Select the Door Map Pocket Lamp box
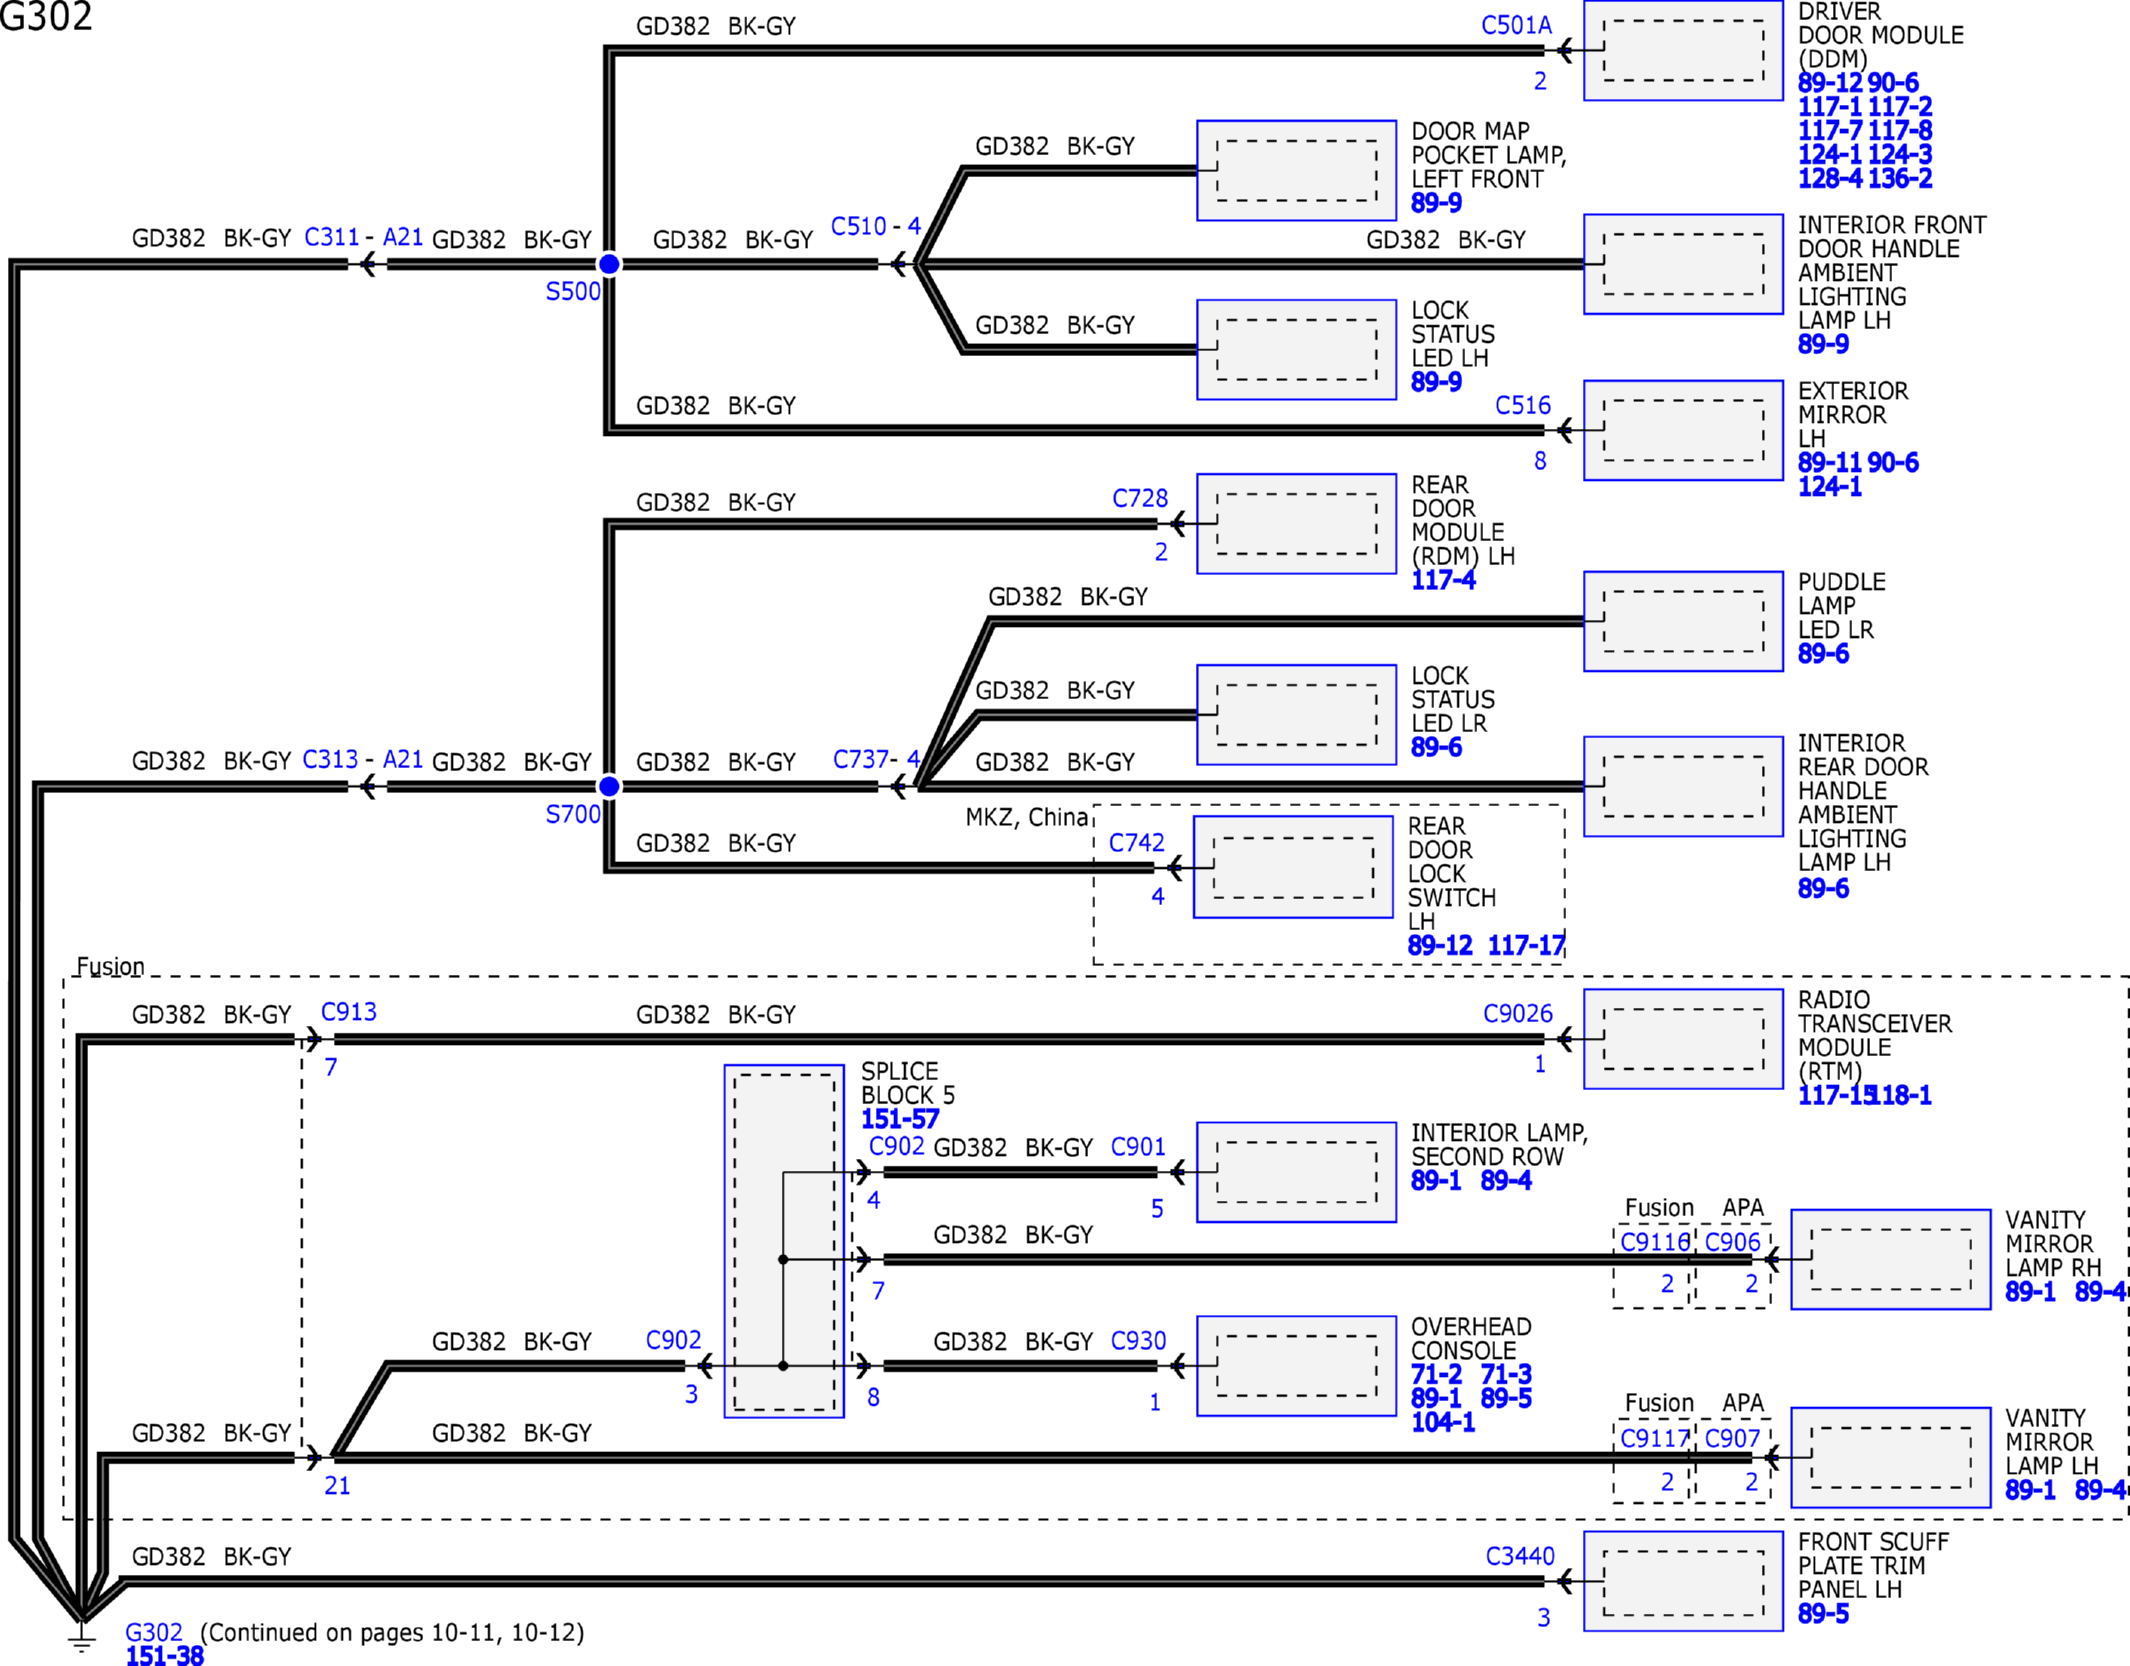Viewport: 2130px width, 1666px height. pyautogui.click(x=1297, y=171)
